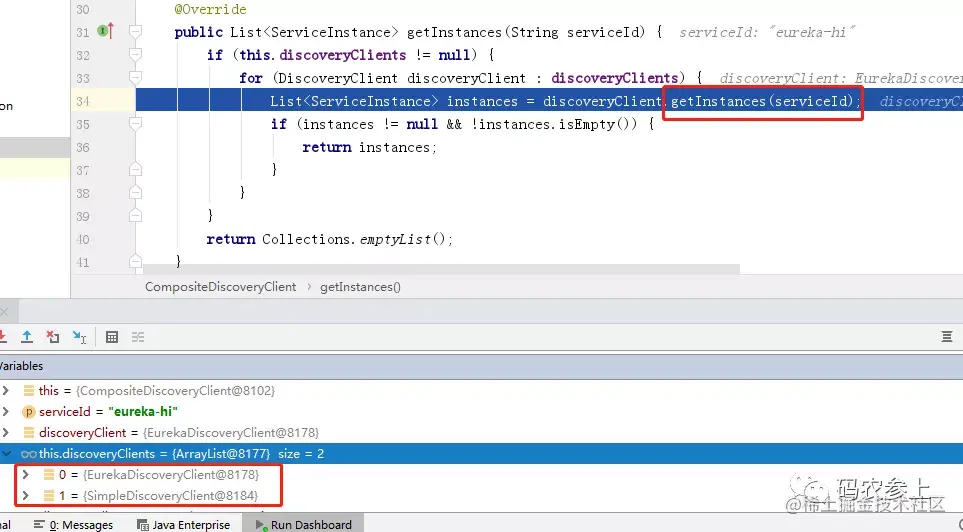Viewport: 963px width, 532px height.
Task: Select 'this = {CompositeDiscoveryClient@8102}' row text
Action: pyautogui.click(x=157, y=391)
